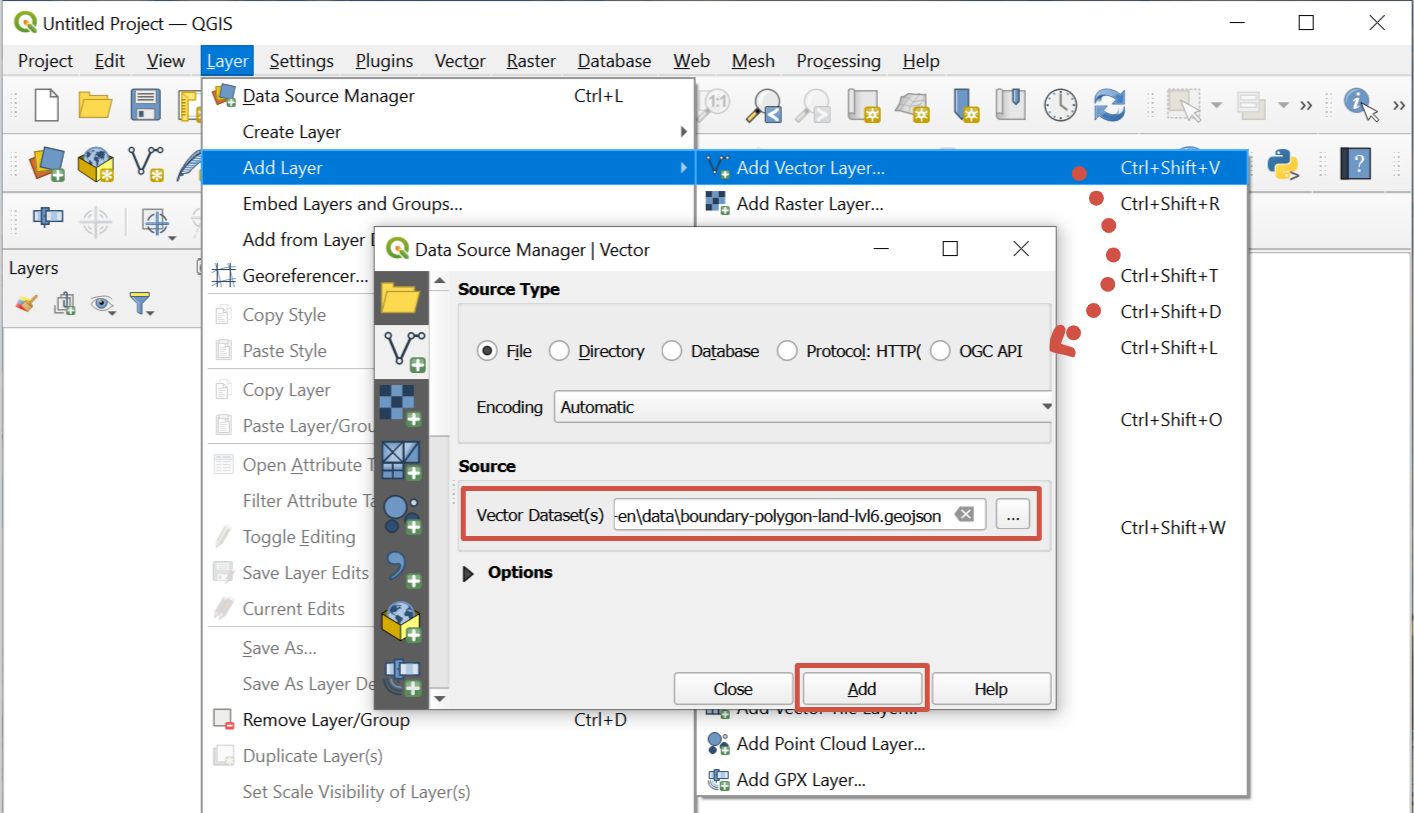Choose Add Raster Layer menu entry
1414x813 pixels.
809,204
